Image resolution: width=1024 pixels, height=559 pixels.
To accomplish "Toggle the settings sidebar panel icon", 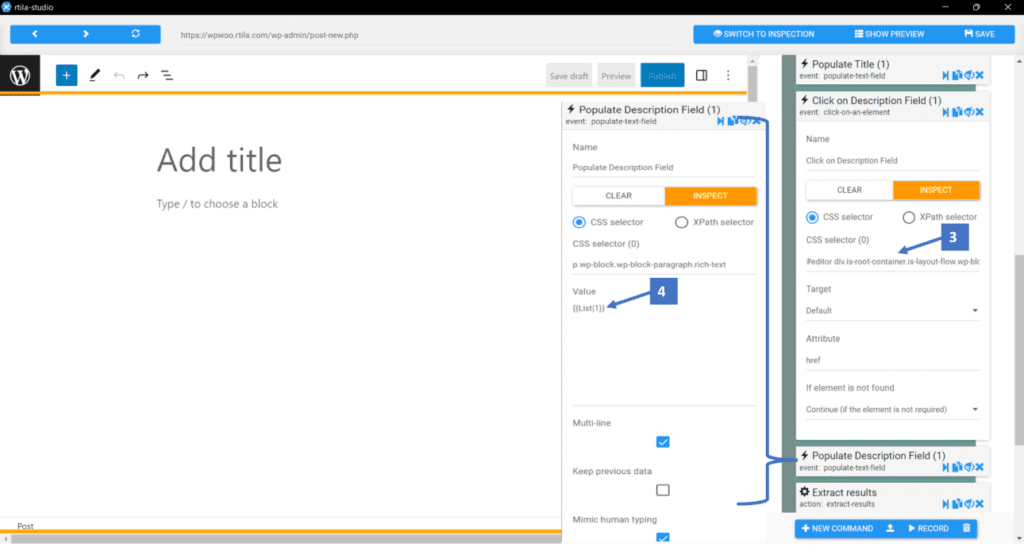I will [701, 76].
